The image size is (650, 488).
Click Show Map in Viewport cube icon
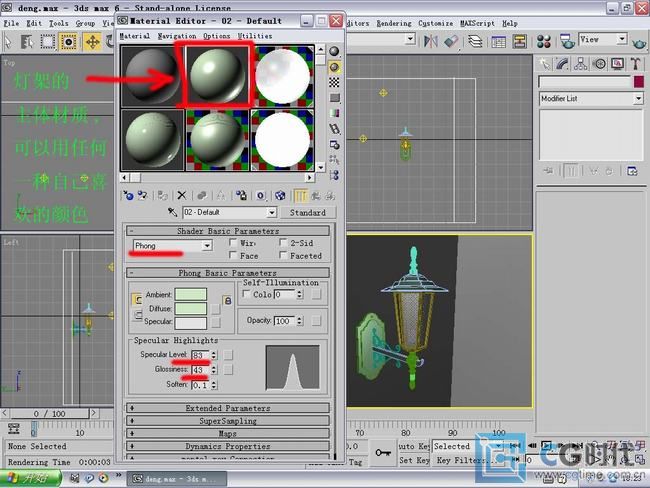tap(280, 195)
